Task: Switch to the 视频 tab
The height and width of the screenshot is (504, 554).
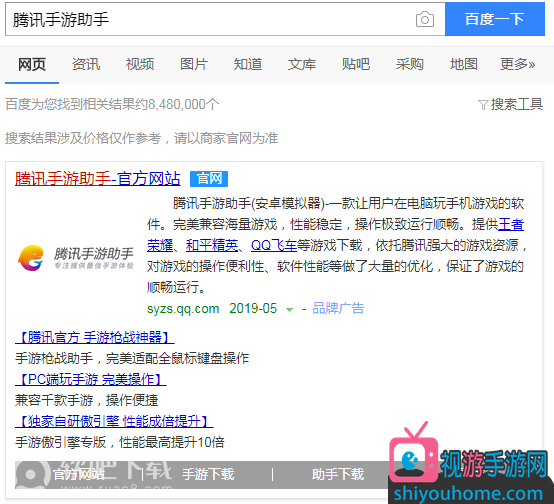Action: coord(140,64)
